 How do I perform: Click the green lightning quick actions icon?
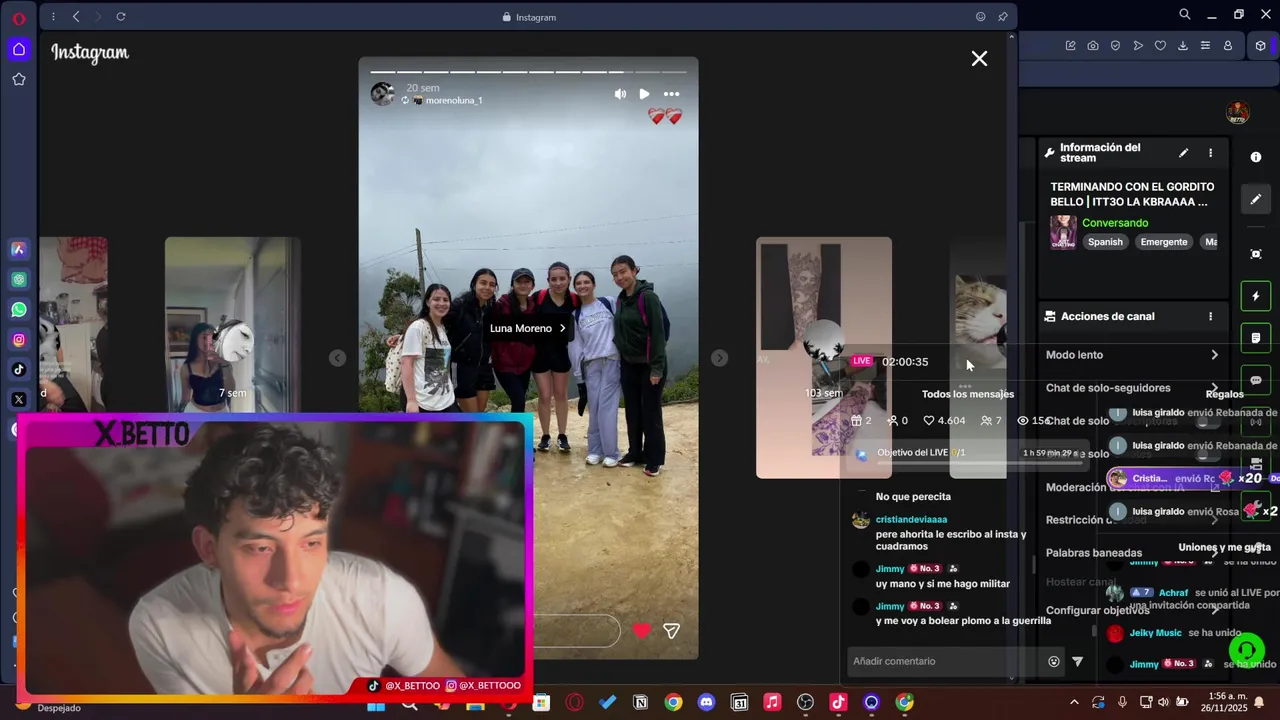[1256, 296]
